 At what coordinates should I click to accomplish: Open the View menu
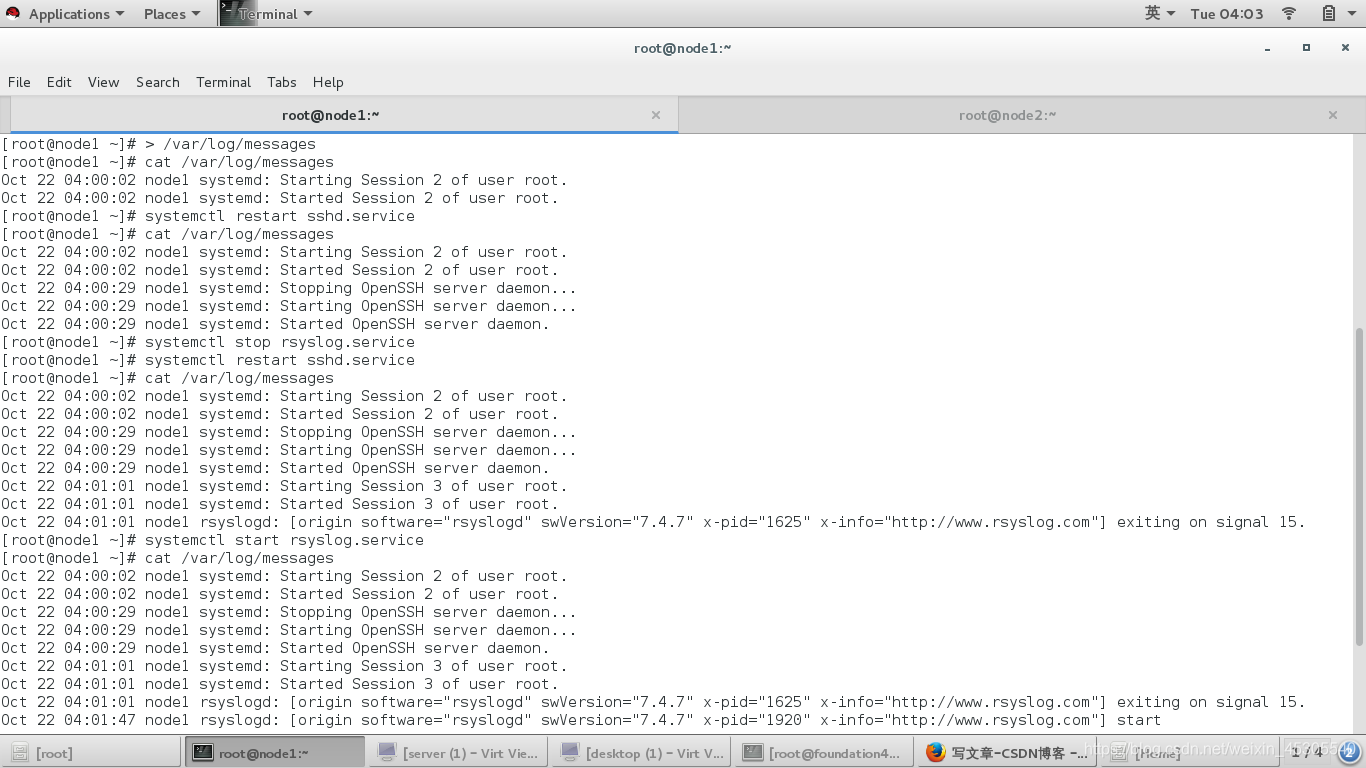pyautogui.click(x=103, y=82)
